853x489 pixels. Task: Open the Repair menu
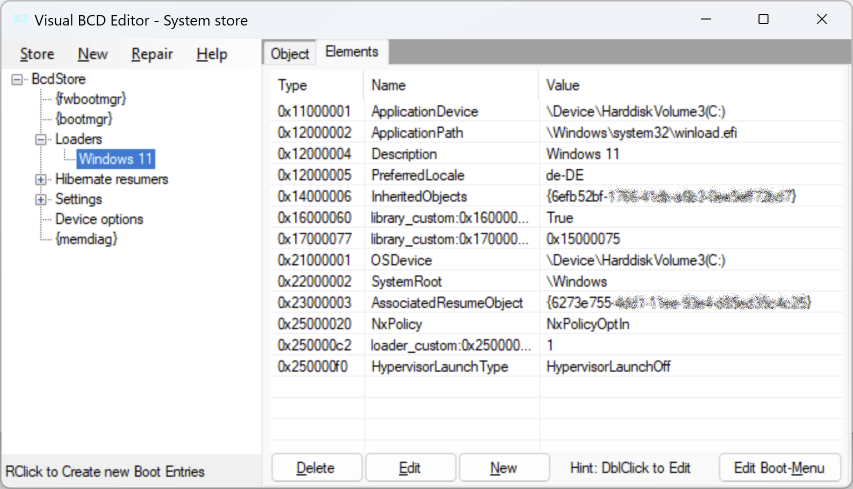coord(152,54)
